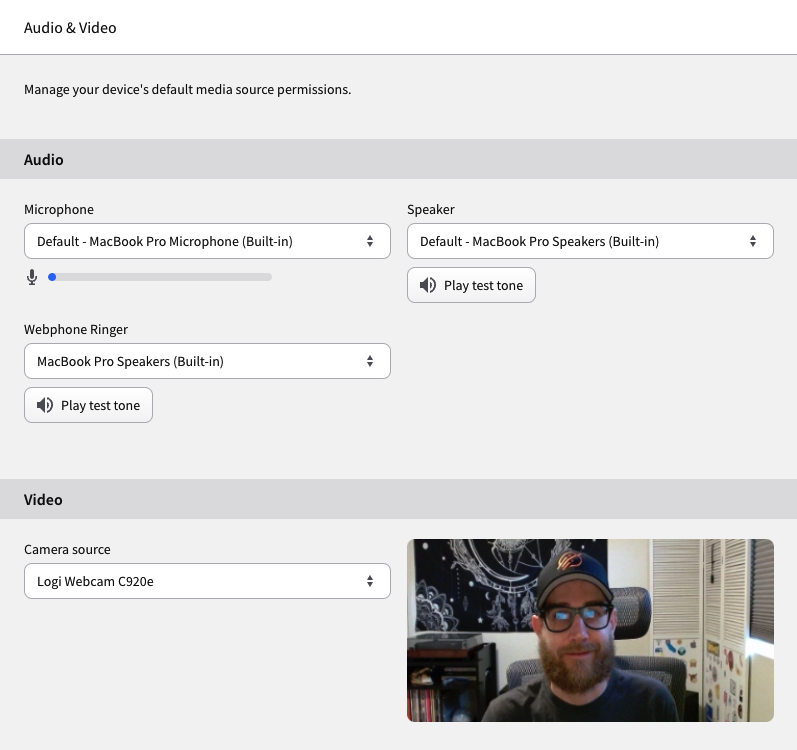
Task: Open the Speaker device dropdown
Action: (590, 241)
